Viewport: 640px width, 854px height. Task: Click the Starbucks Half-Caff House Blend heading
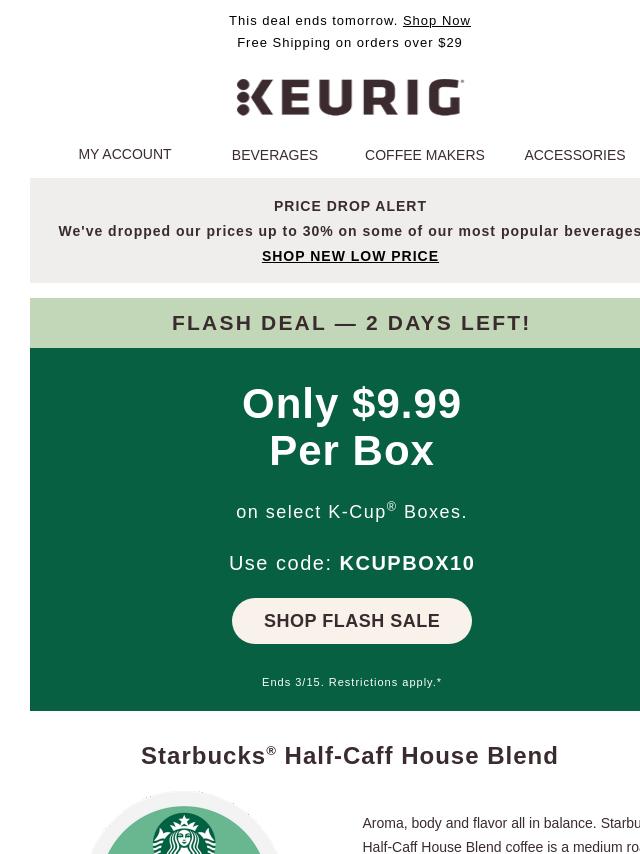350,756
